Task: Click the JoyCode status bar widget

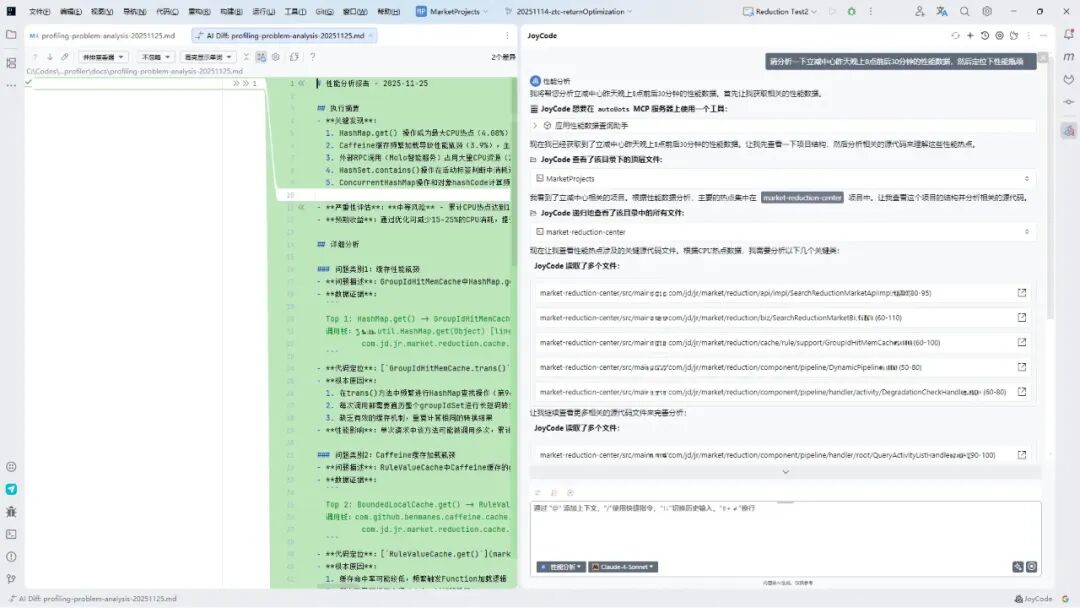Action: pyautogui.click(x=1034, y=599)
